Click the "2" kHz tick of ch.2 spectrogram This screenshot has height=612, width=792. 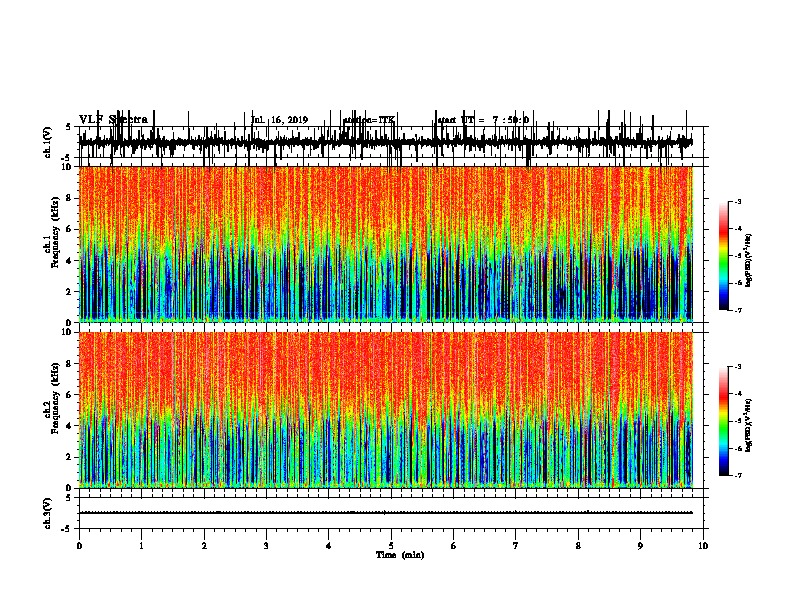coord(70,456)
